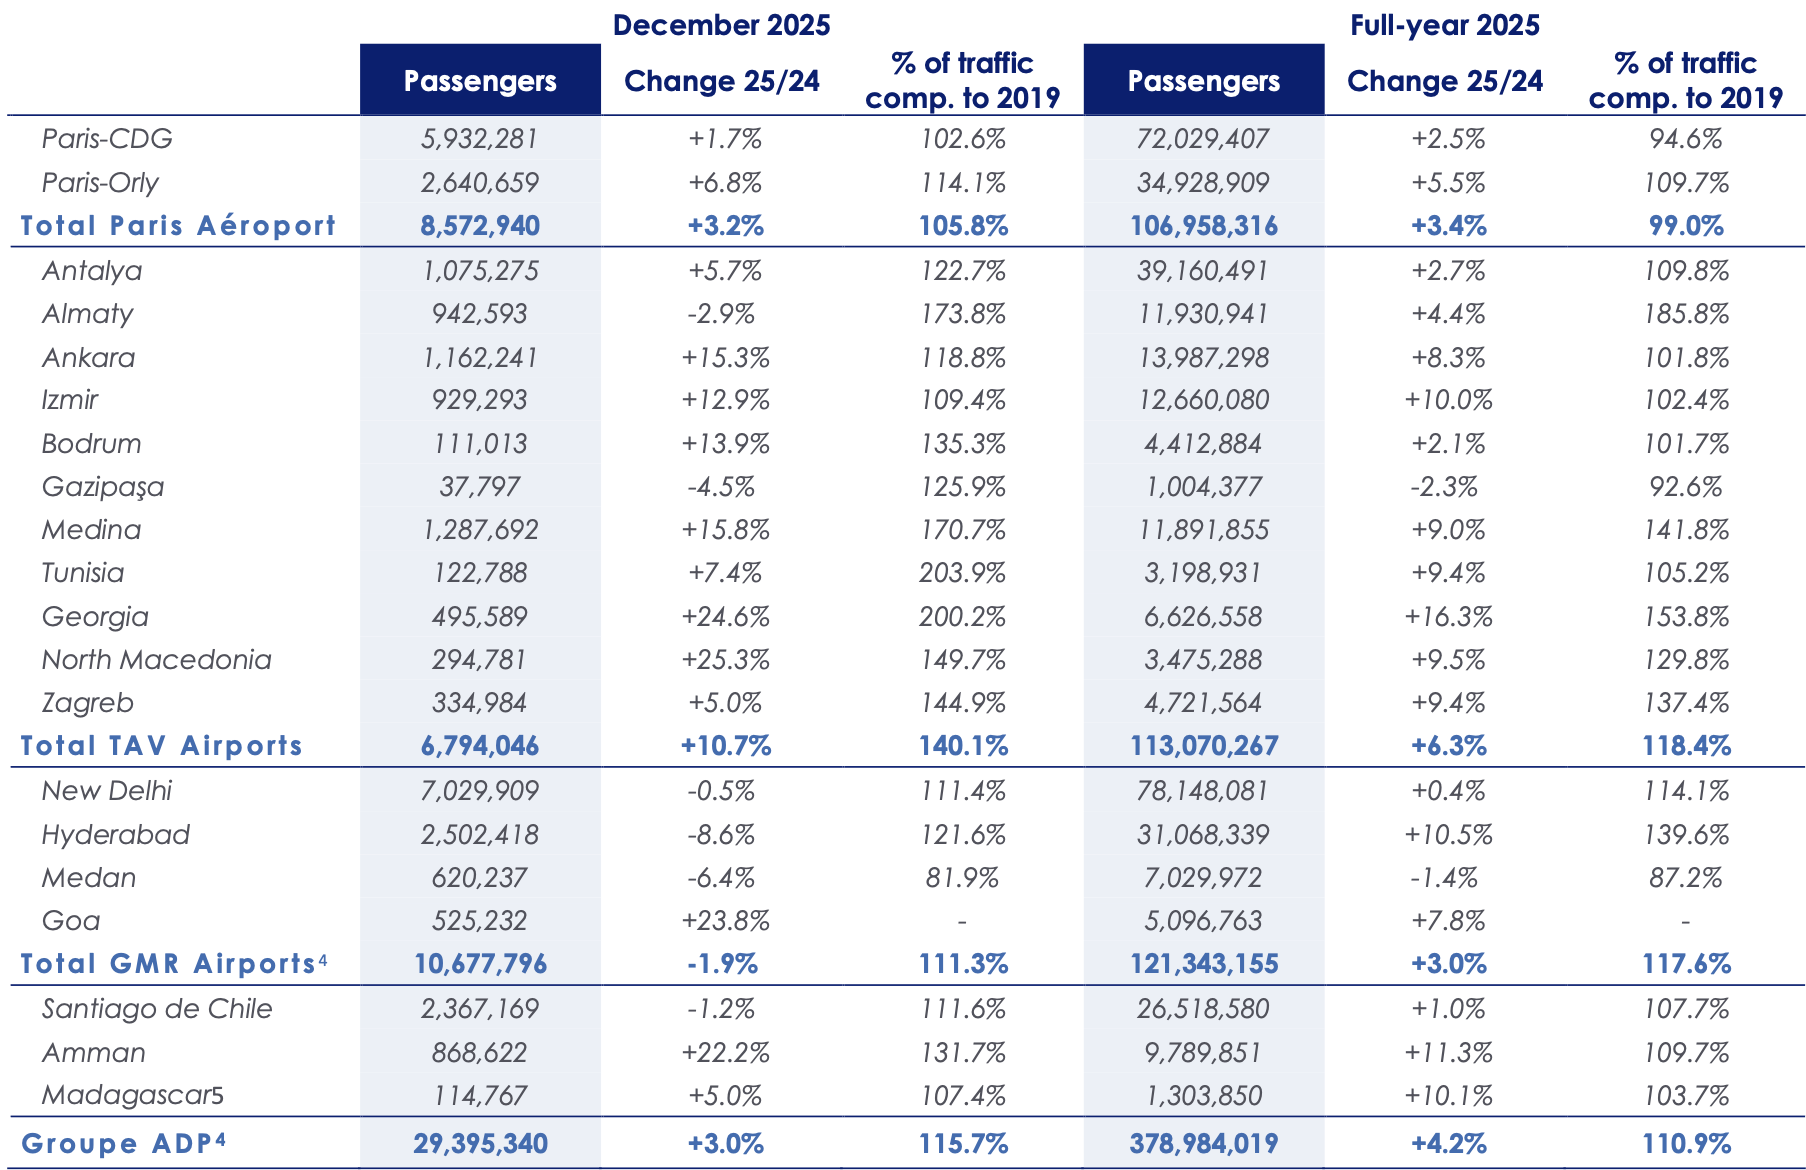Select the Total GMR Airports row label

click(169, 964)
